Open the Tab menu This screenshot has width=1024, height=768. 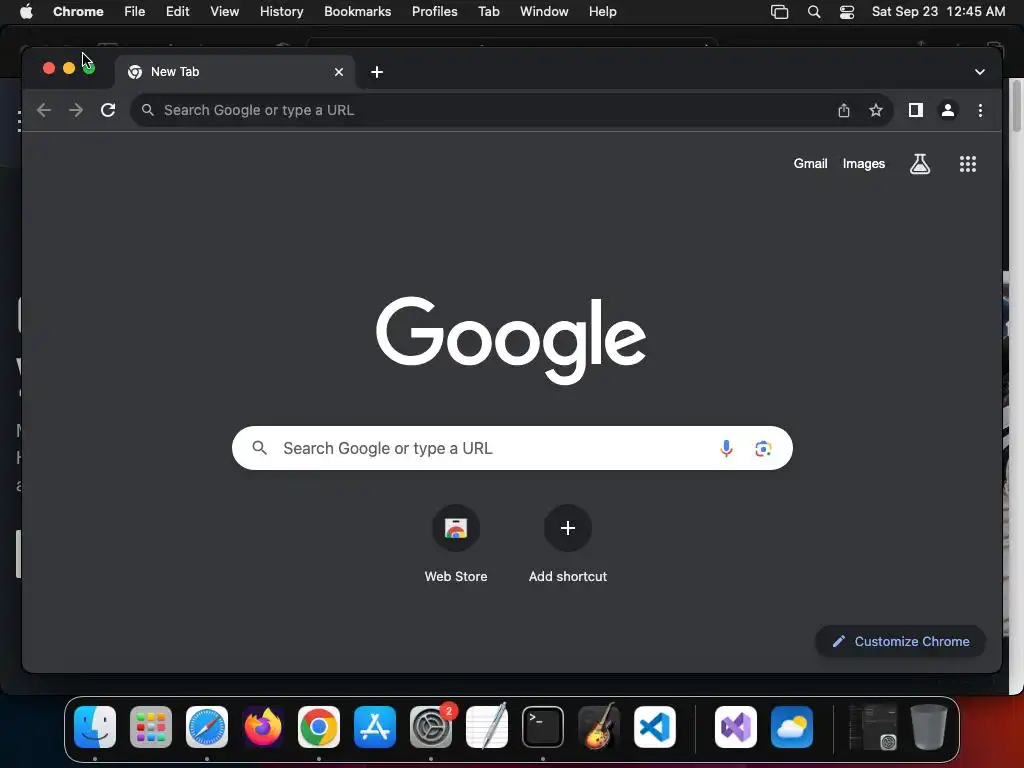click(488, 12)
